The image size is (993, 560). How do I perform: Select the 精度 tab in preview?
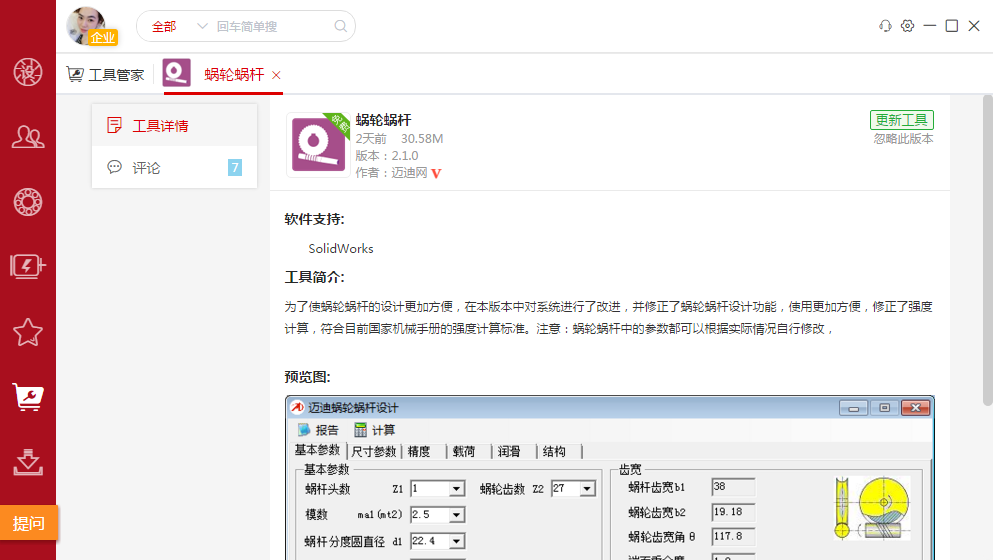(x=419, y=452)
